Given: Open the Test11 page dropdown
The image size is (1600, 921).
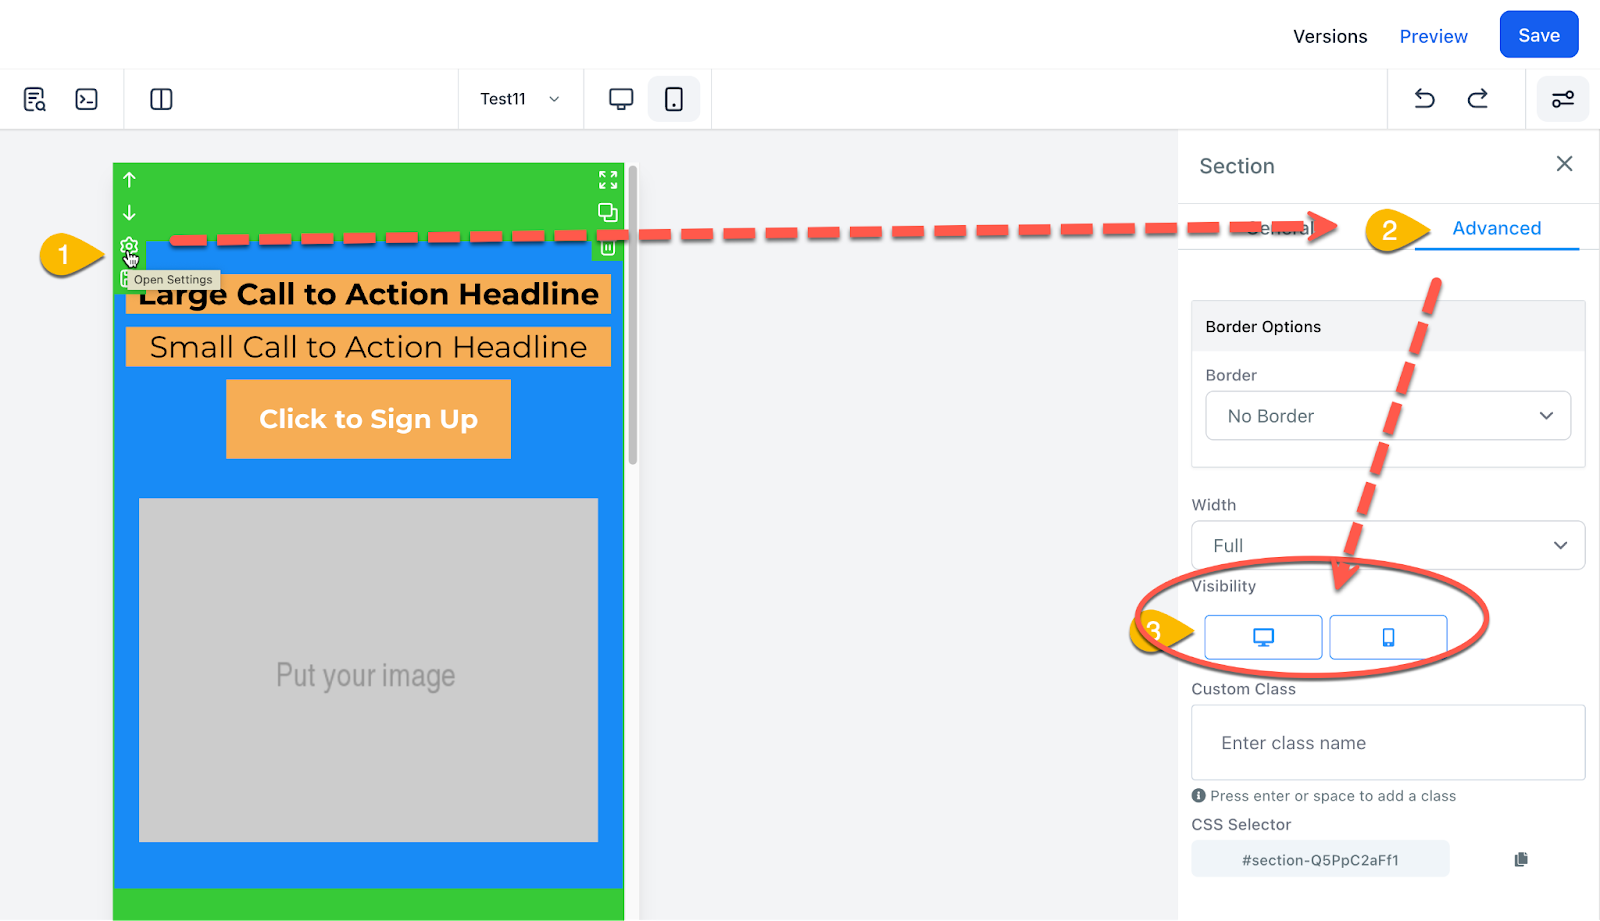Looking at the screenshot, I should click(520, 99).
